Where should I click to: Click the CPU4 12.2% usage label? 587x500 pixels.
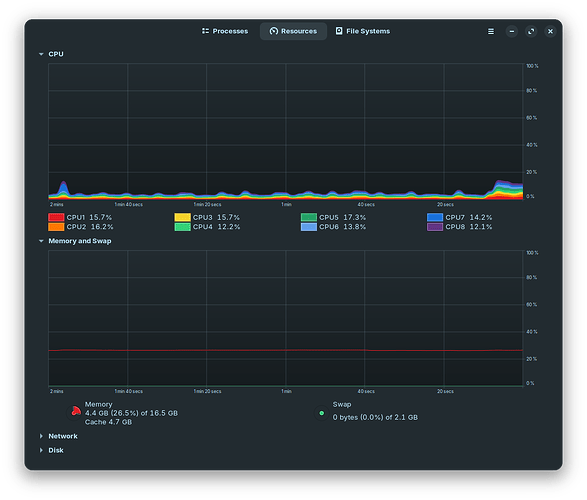(x=216, y=227)
